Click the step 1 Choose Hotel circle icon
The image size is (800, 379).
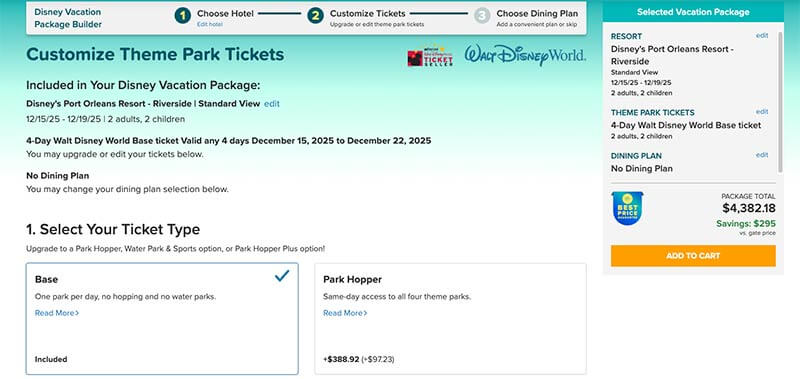click(183, 15)
